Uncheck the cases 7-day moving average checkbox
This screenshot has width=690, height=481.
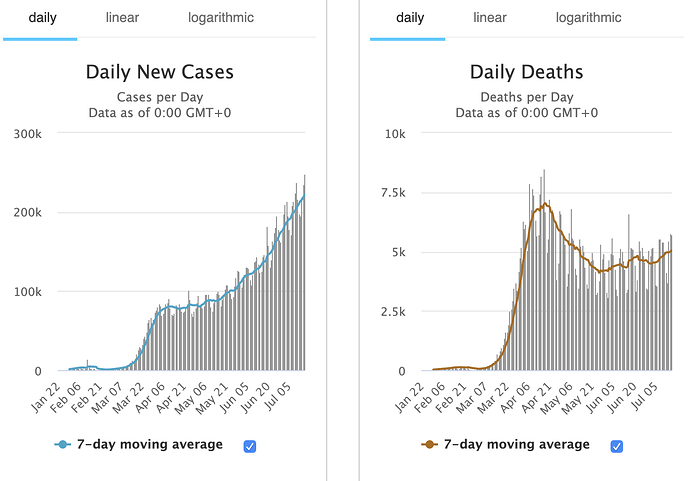coord(250,446)
